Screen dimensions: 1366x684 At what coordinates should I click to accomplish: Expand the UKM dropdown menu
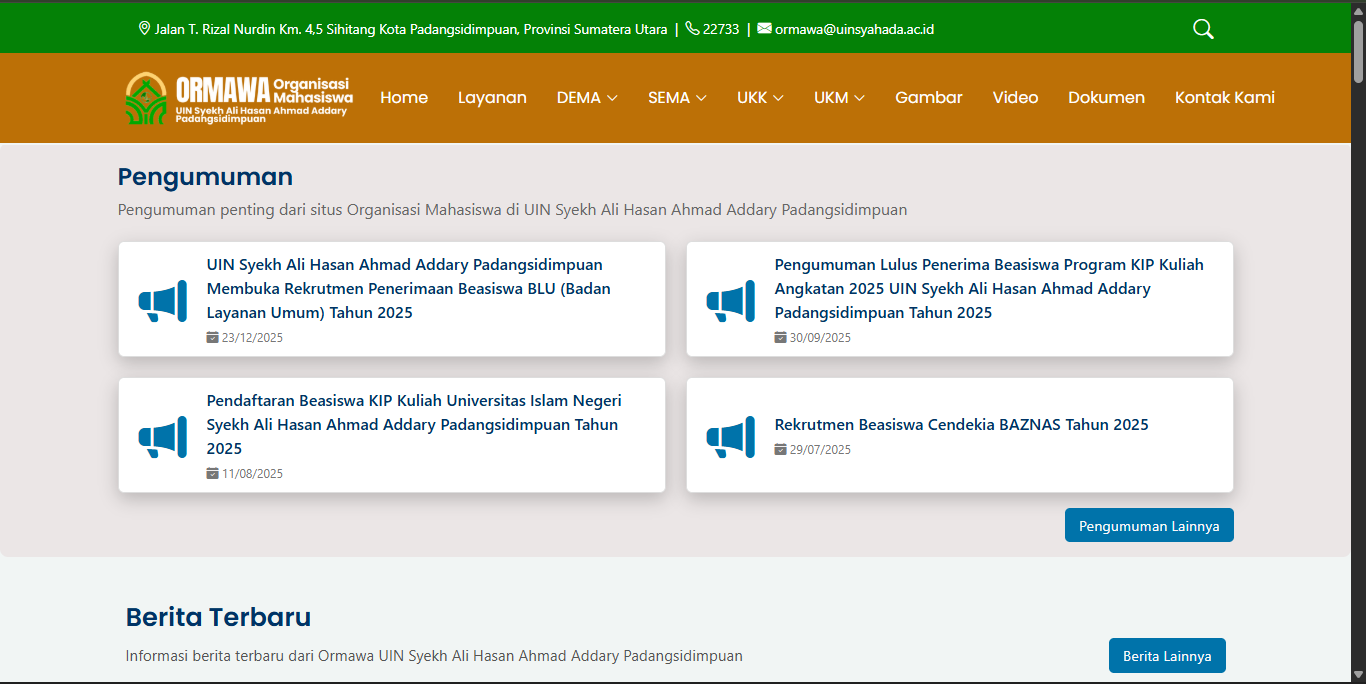[839, 97]
